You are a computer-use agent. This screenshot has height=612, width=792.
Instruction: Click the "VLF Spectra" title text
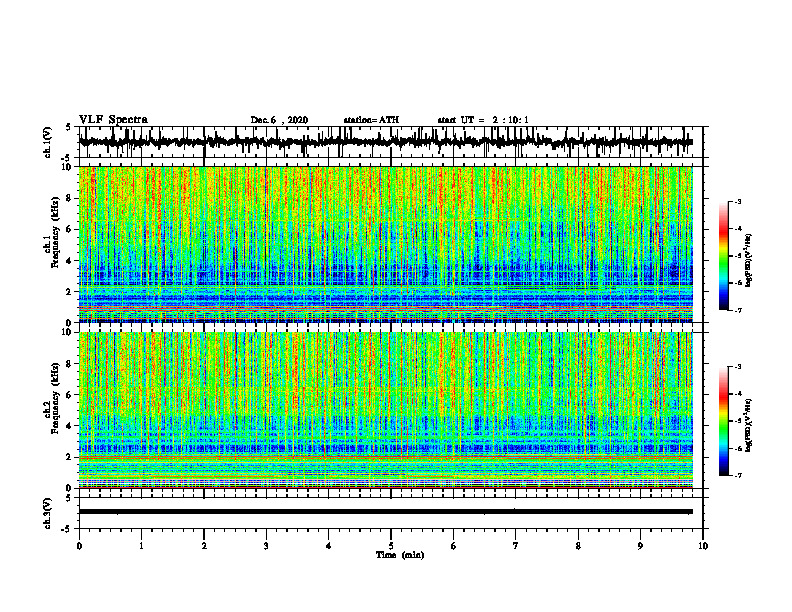pyautogui.click(x=113, y=120)
